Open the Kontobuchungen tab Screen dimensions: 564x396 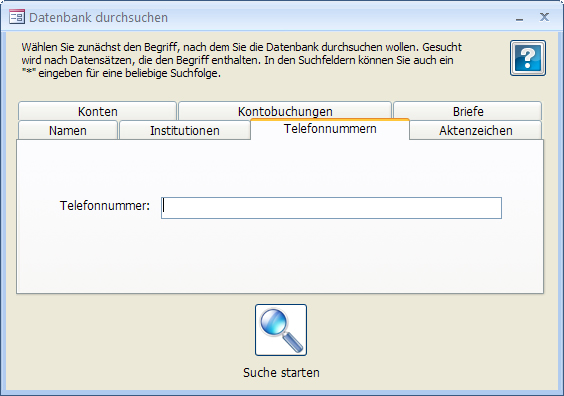click(x=285, y=111)
